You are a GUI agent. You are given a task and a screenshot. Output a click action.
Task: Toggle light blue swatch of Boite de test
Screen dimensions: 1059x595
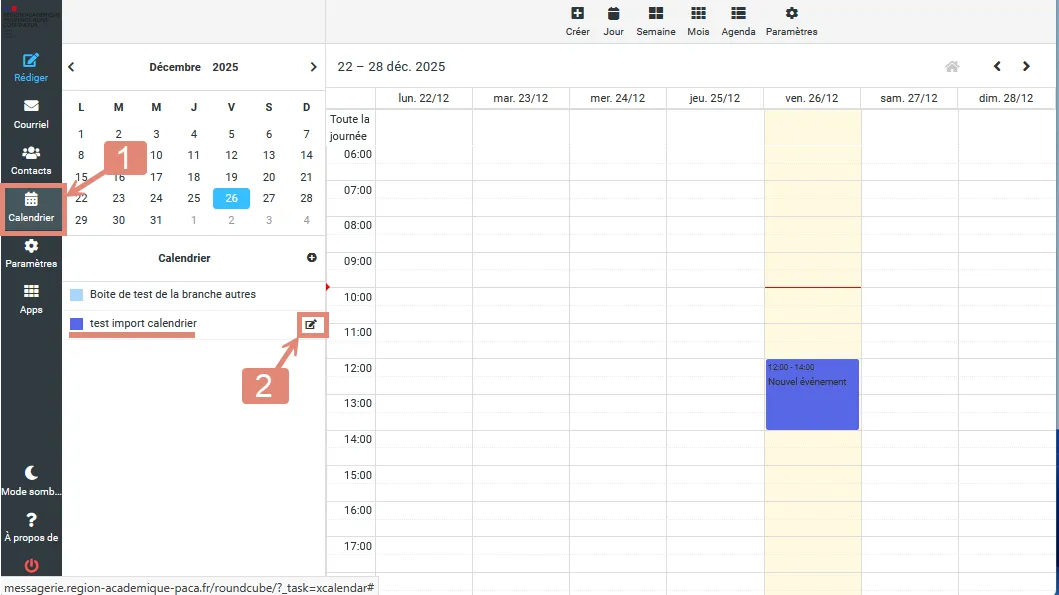[76, 294]
